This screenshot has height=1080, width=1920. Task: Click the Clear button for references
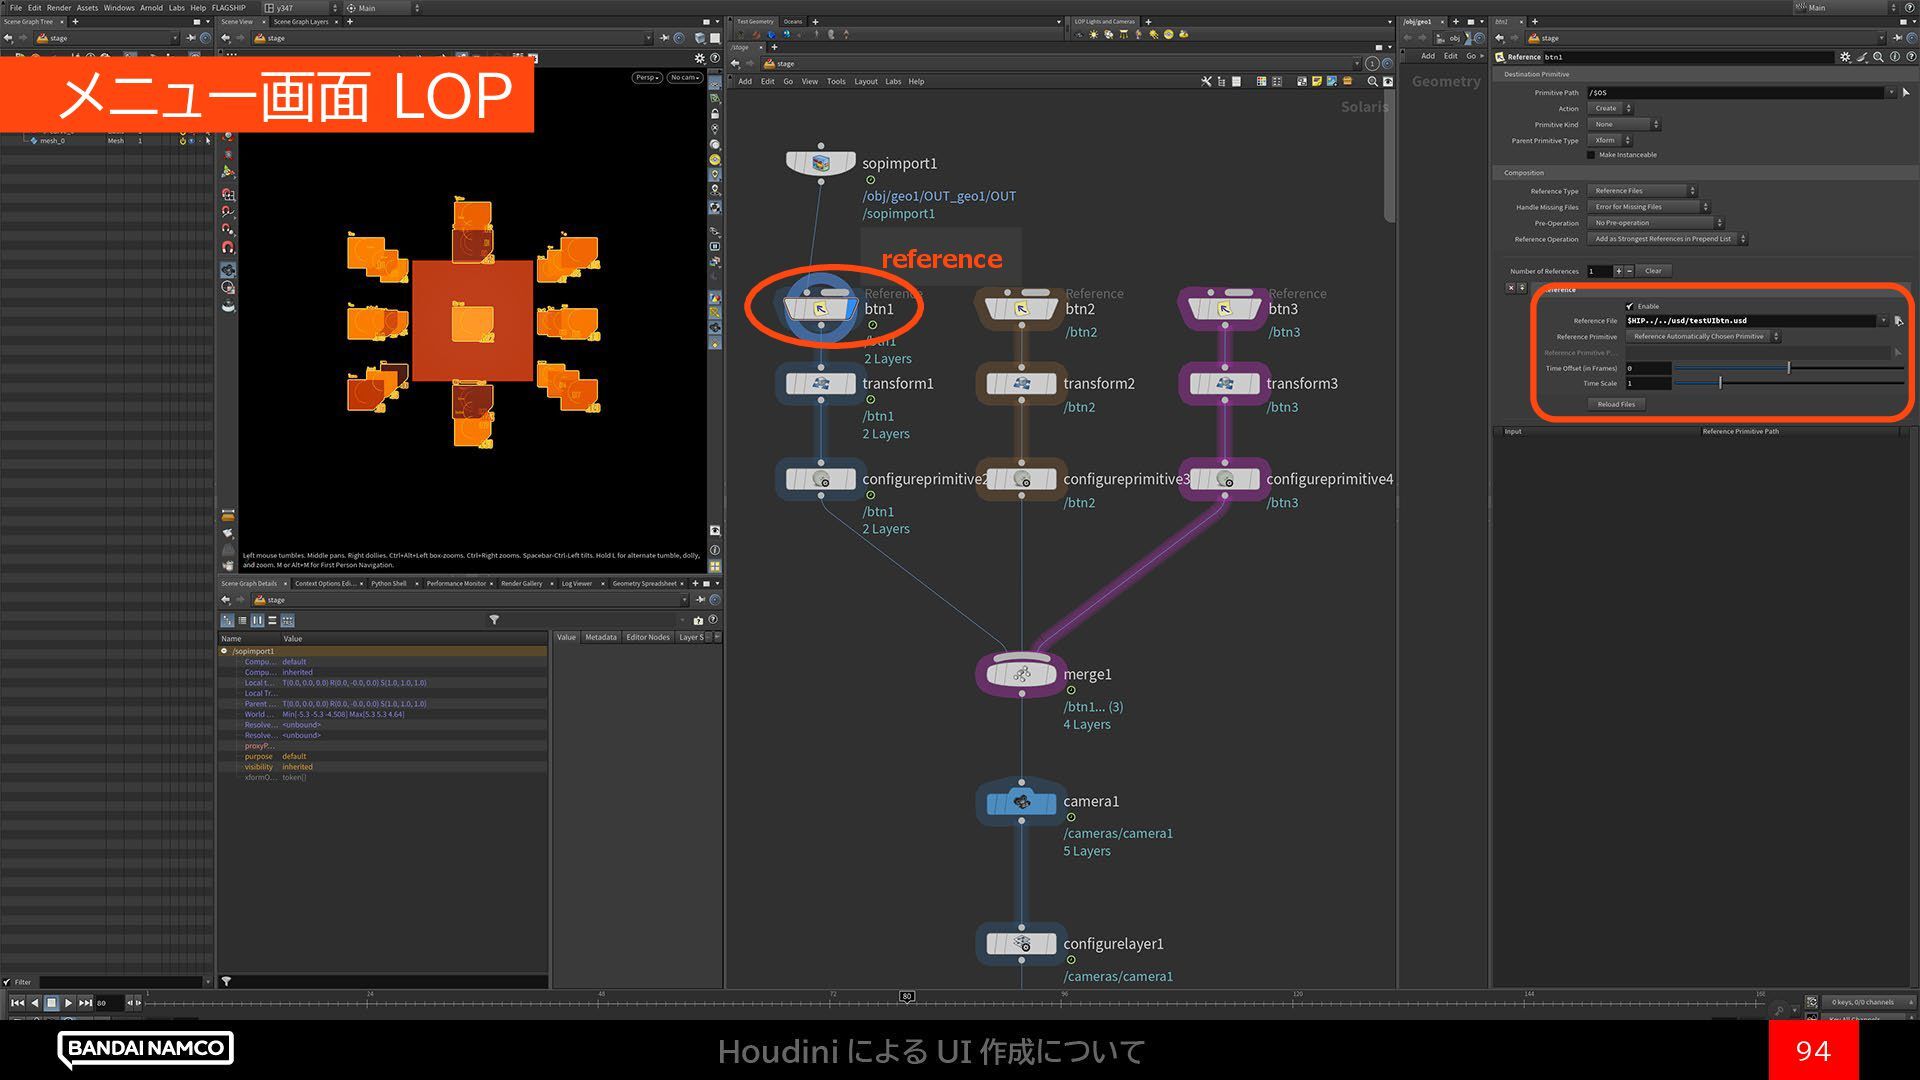1653,271
